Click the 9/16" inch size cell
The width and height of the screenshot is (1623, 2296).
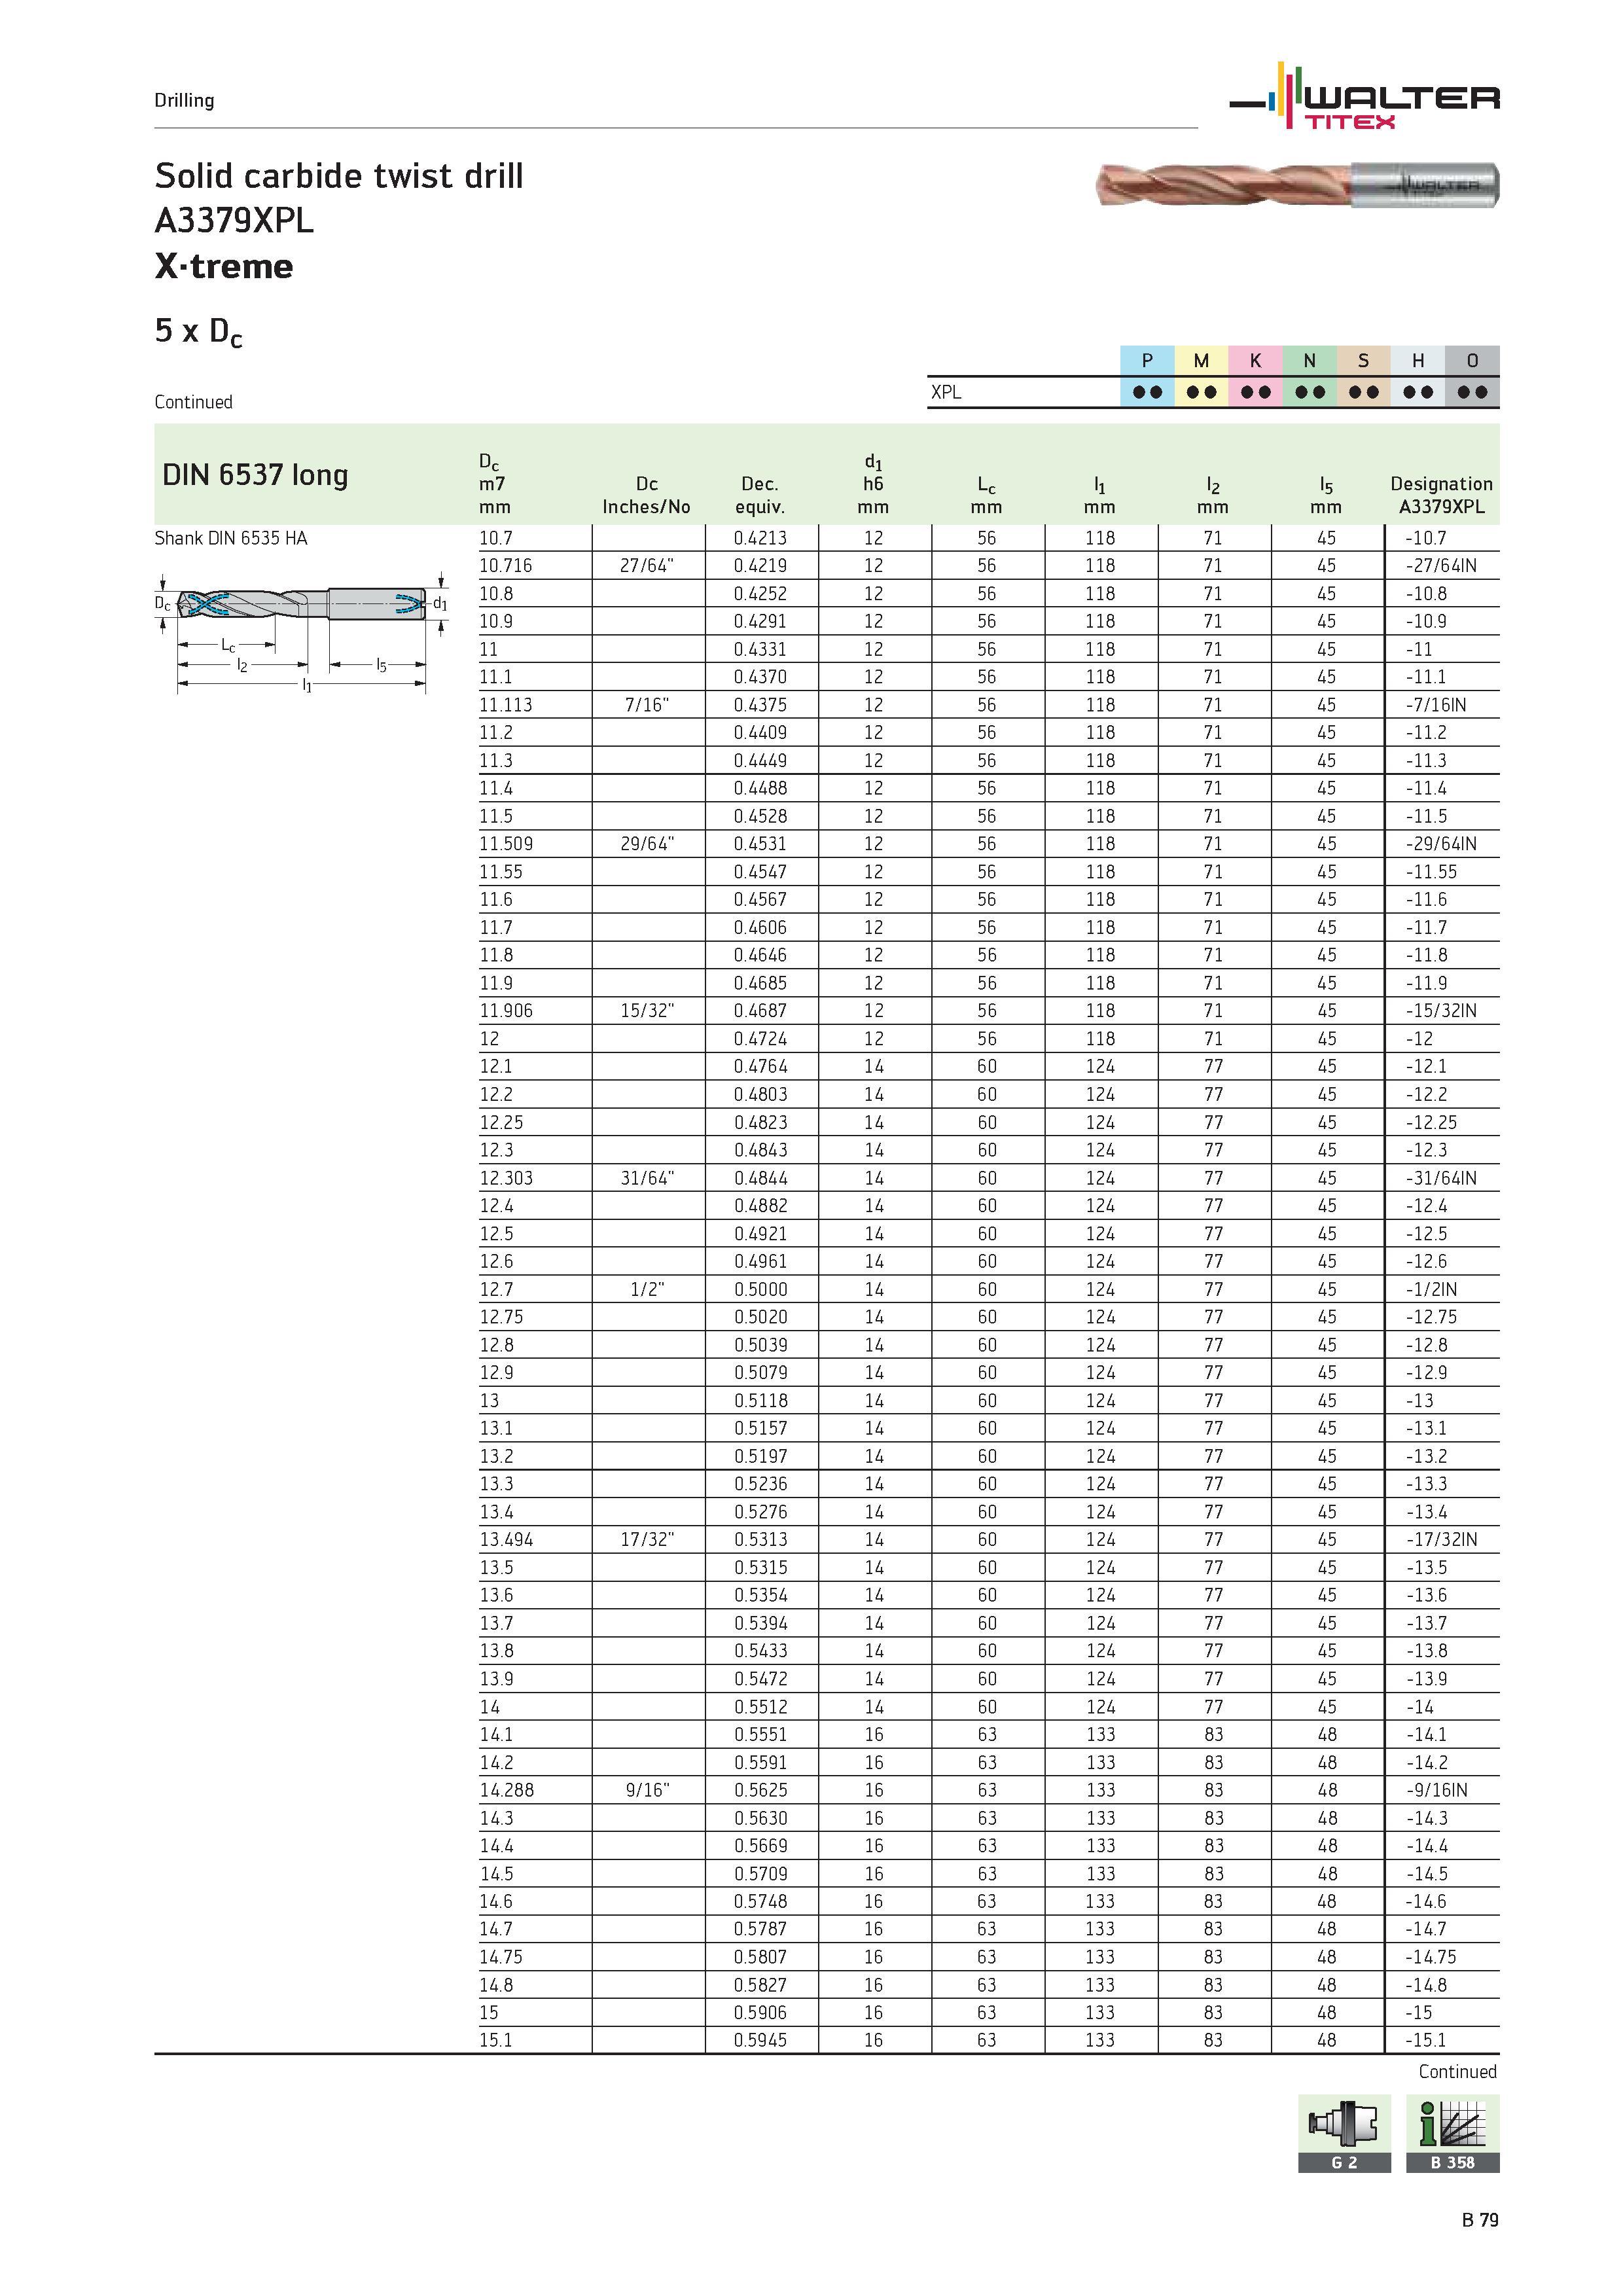click(x=647, y=1790)
